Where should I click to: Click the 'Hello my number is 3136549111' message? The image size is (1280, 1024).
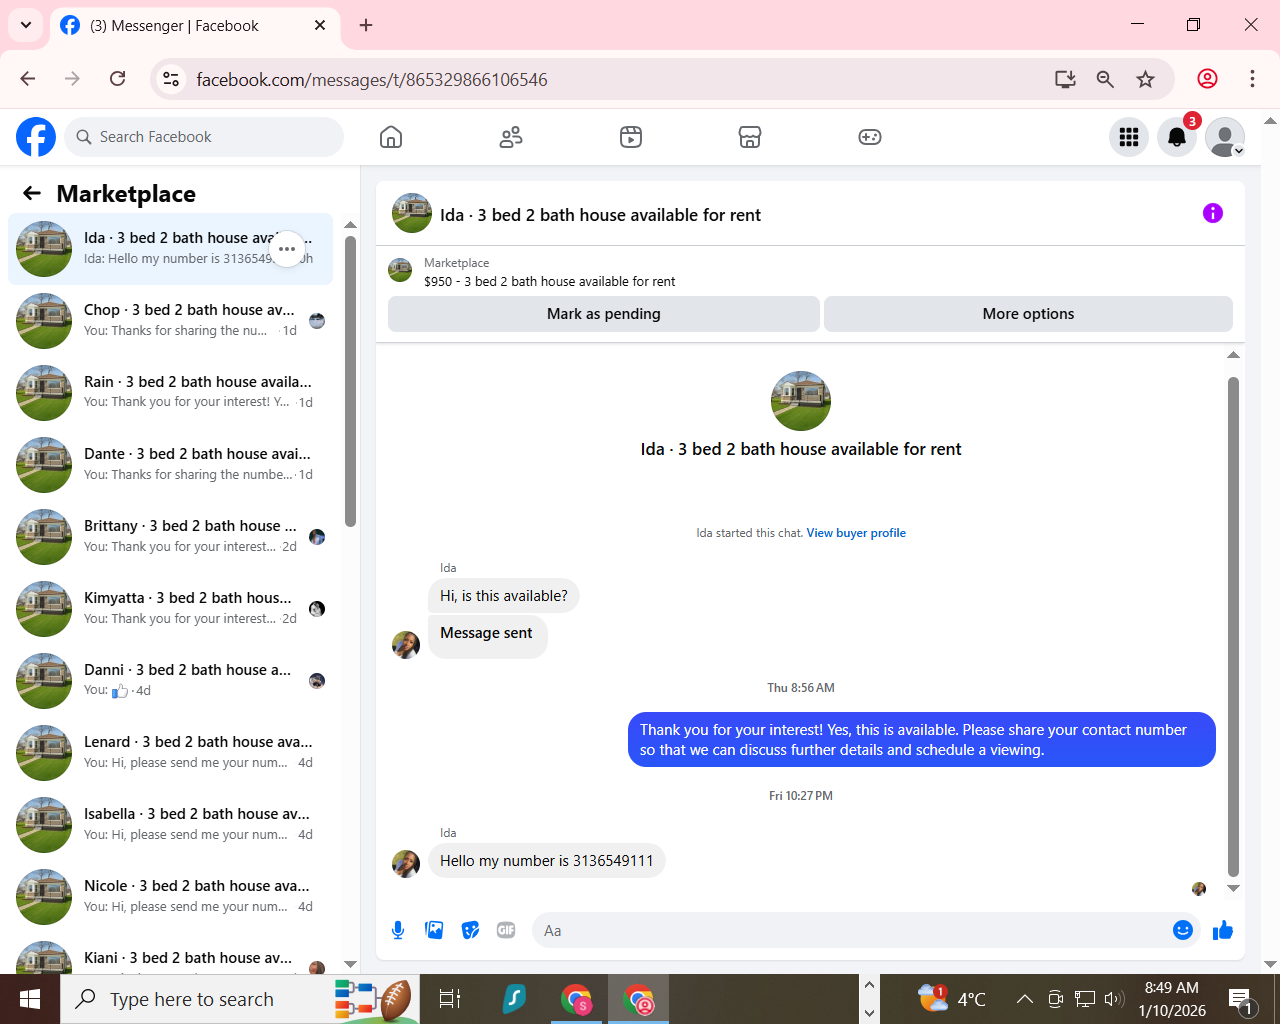click(546, 861)
